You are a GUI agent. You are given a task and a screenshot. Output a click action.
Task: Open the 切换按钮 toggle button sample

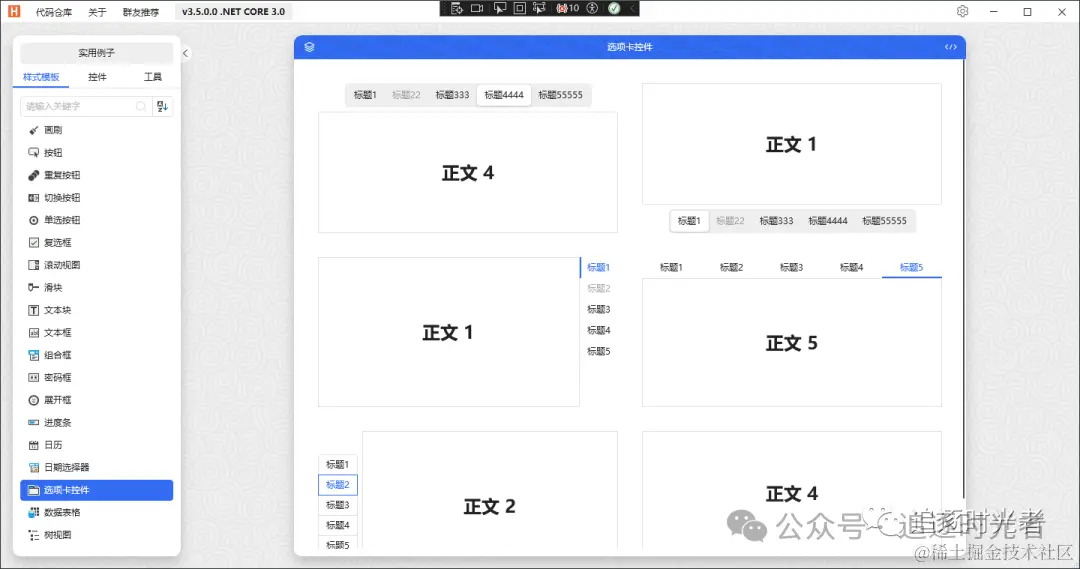(96, 198)
